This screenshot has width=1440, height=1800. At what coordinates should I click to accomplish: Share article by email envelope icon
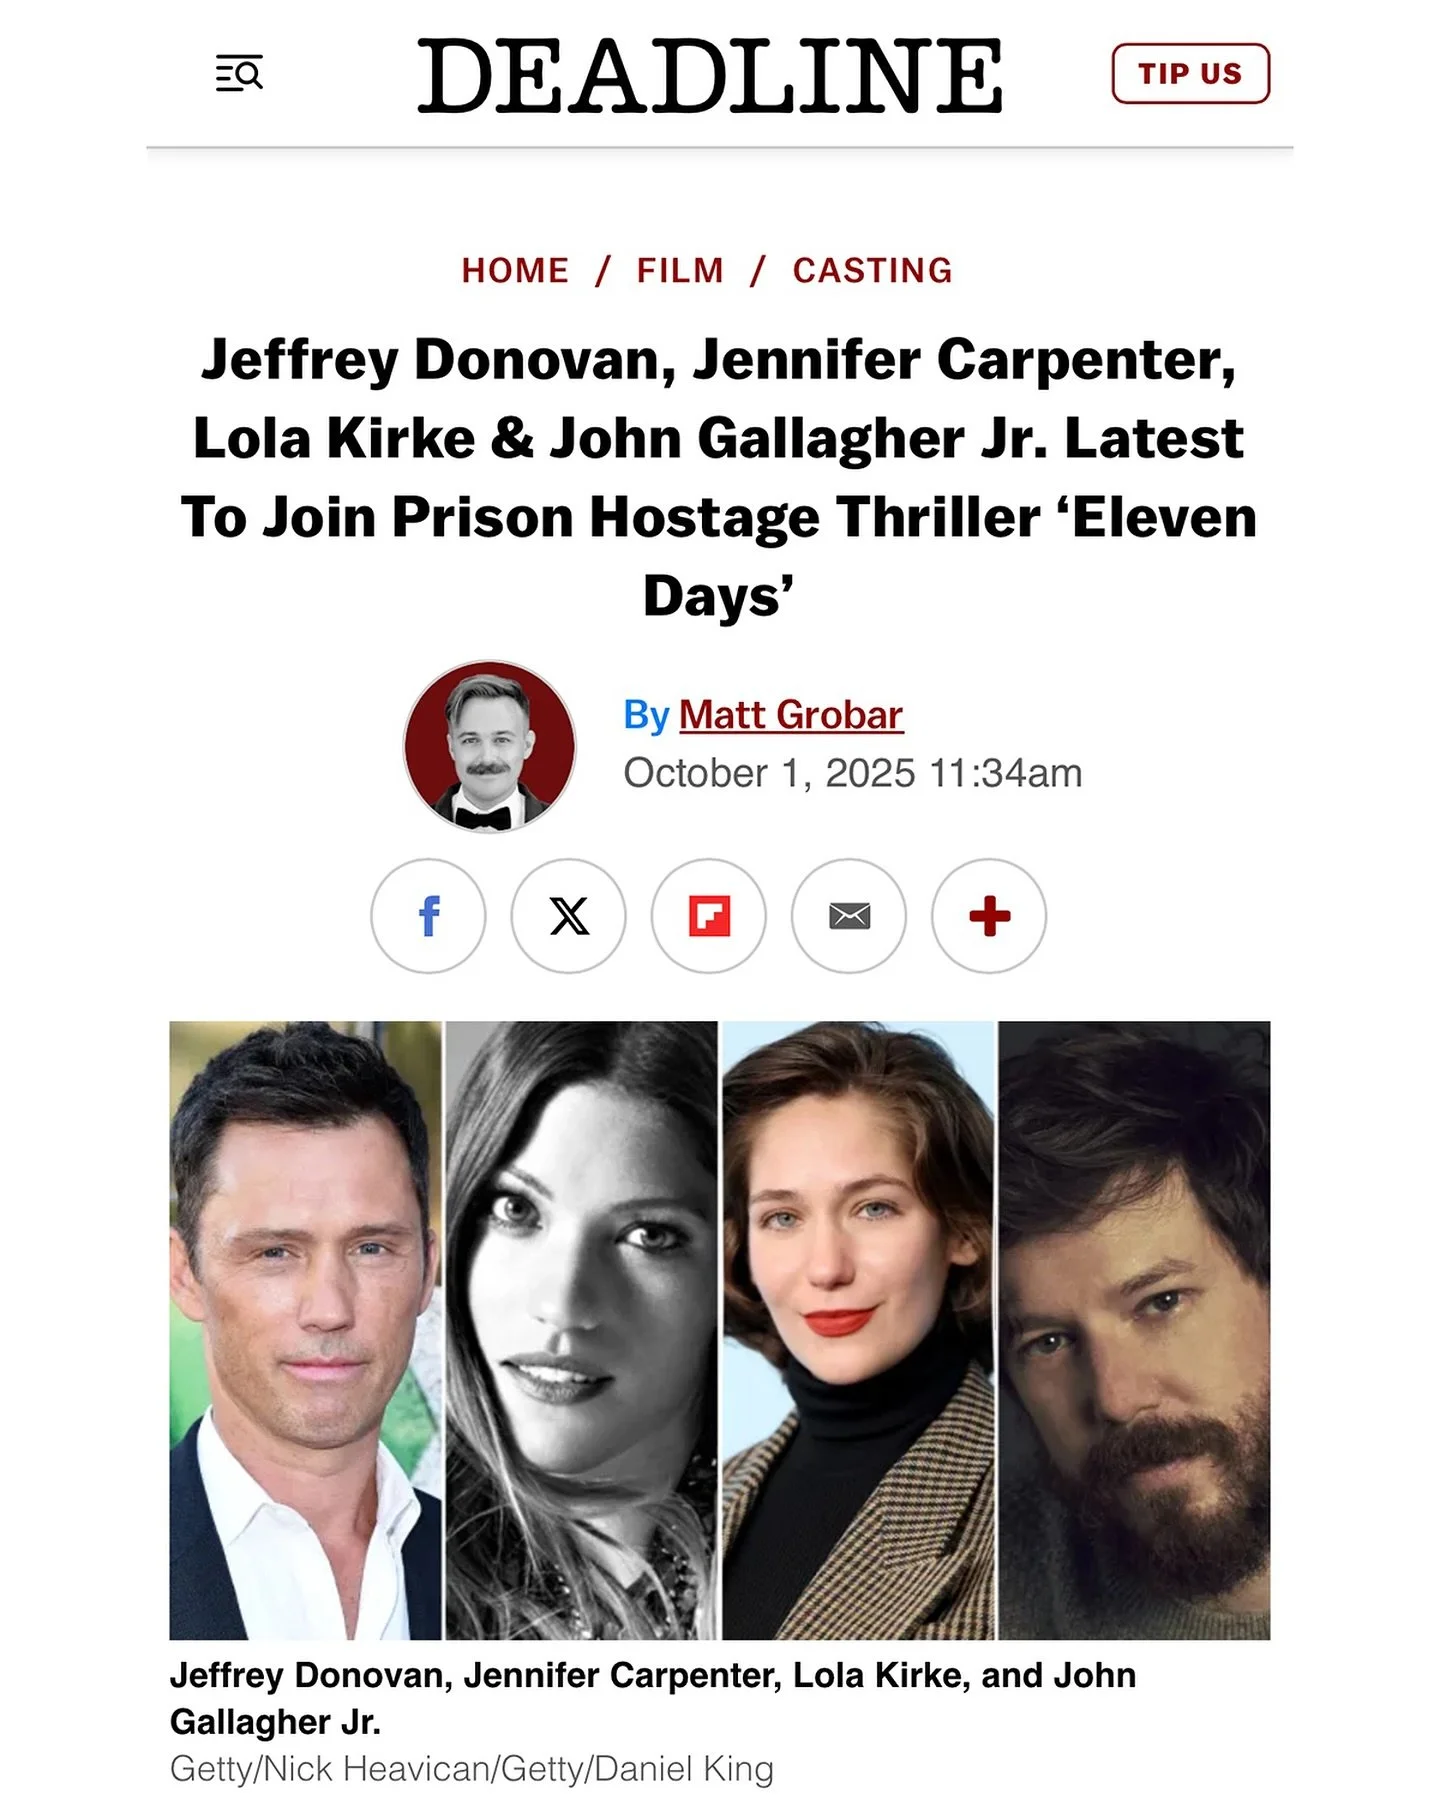(849, 916)
